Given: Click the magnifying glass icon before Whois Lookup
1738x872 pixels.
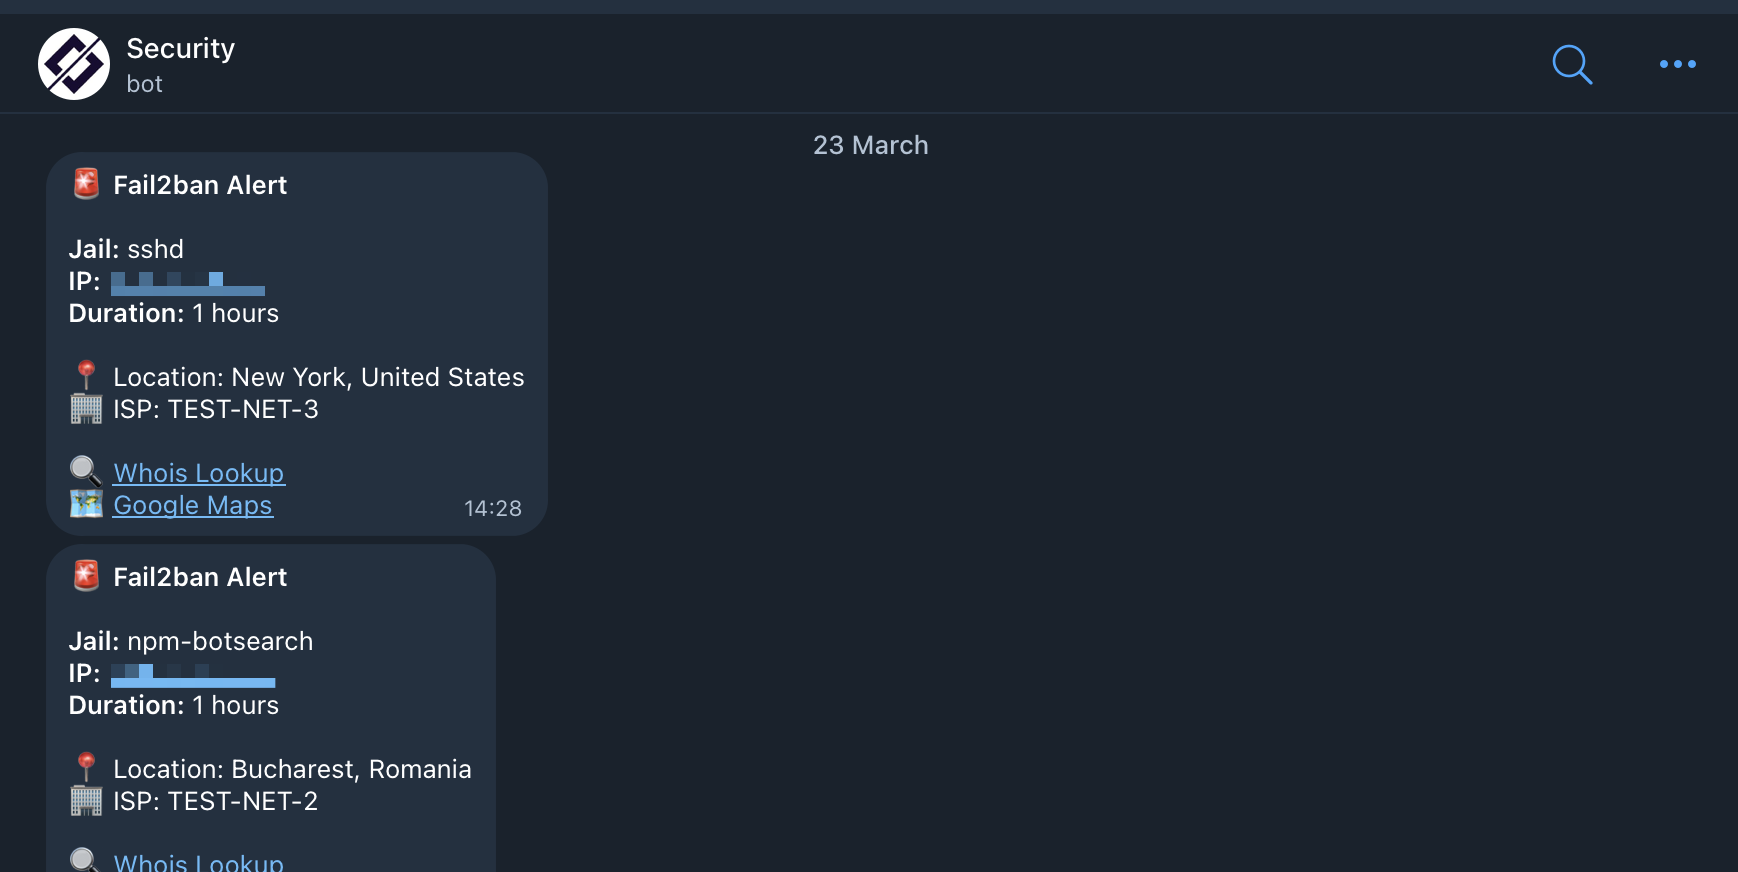Looking at the screenshot, I should [x=84, y=471].
